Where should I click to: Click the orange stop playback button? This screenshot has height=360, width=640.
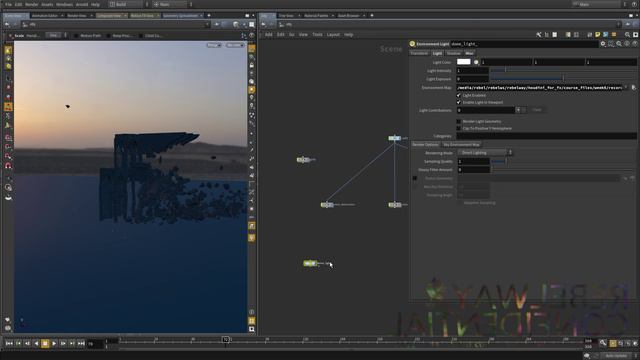[45, 344]
